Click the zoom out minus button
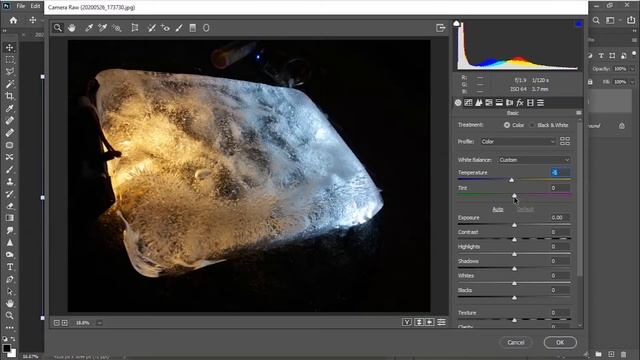Screen dimensions: 640x360 57,323
